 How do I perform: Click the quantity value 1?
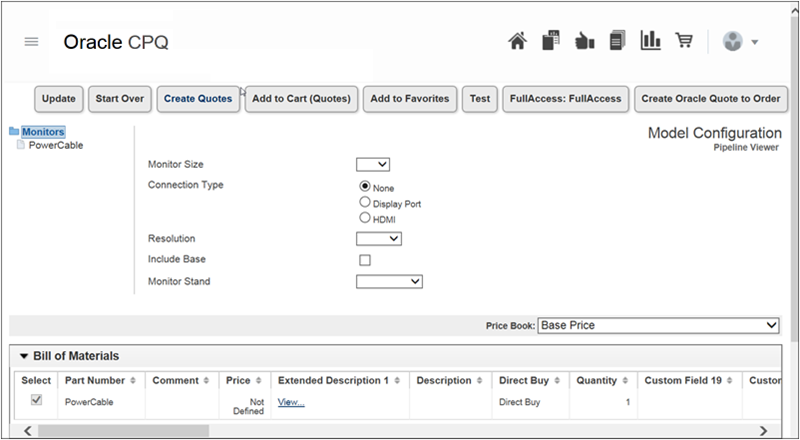click(x=628, y=402)
